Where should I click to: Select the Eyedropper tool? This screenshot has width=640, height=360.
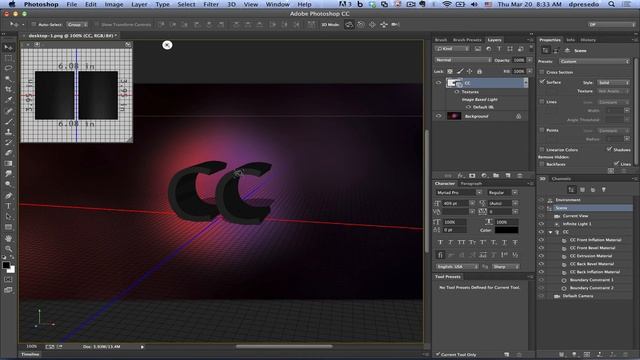tap(8, 100)
